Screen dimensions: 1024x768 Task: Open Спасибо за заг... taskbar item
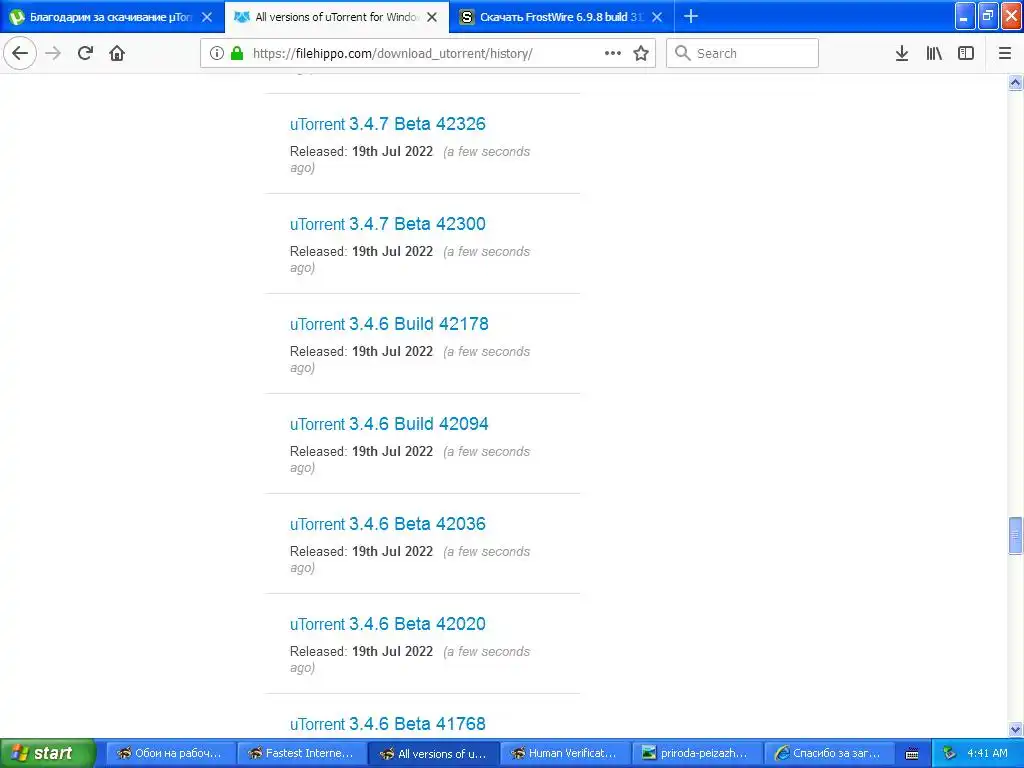pos(828,753)
